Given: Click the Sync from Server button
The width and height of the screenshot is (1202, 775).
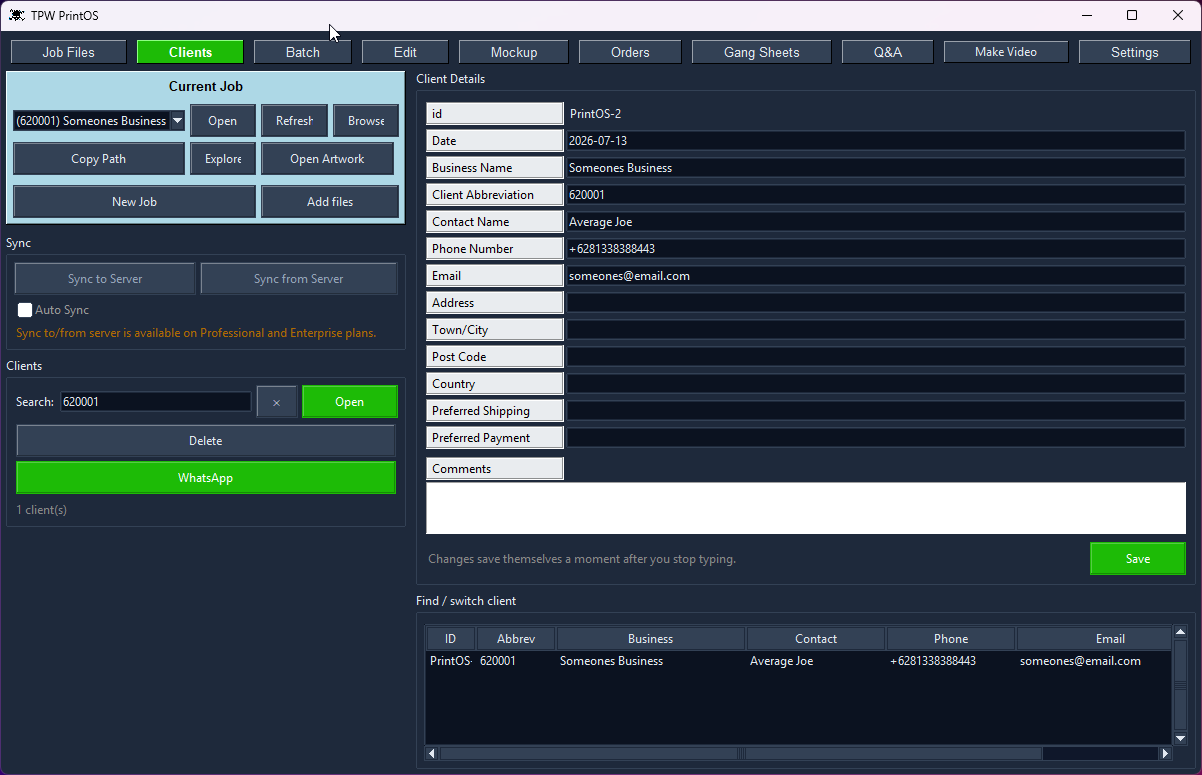Looking at the screenshot, I should click(299, 279).
